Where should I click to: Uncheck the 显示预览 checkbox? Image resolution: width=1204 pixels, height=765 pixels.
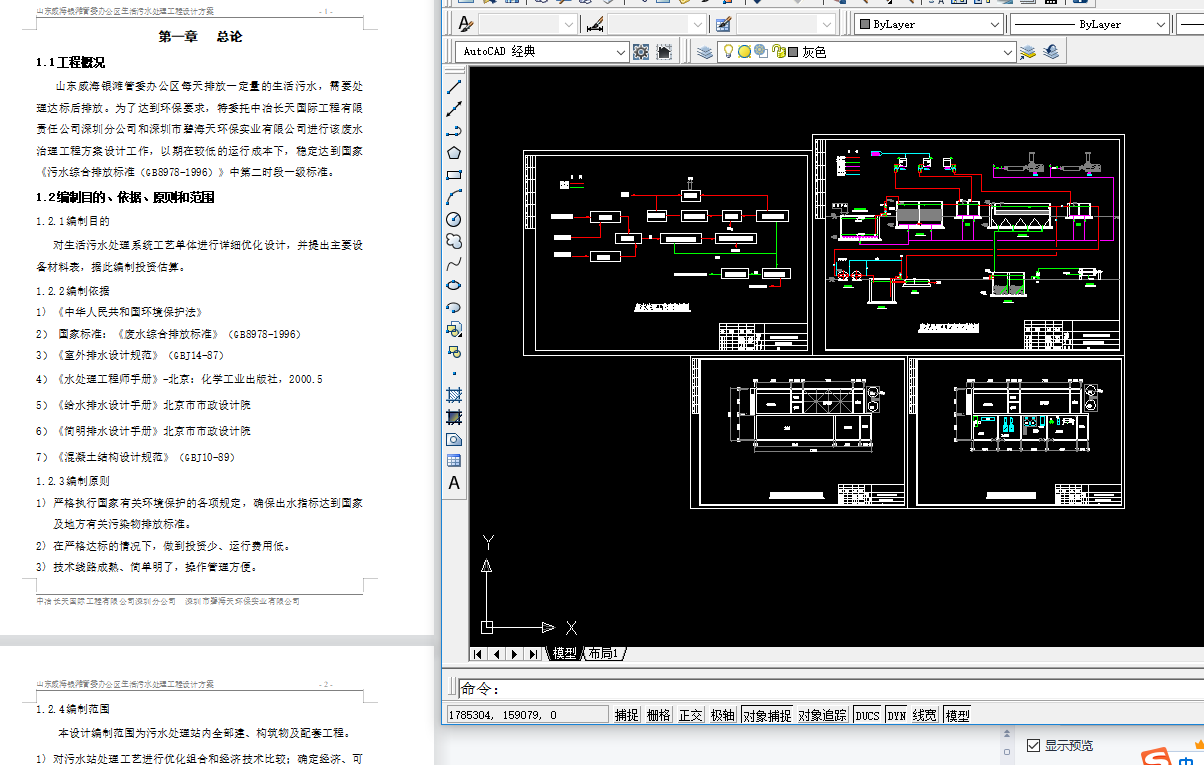click(1033, 745)
